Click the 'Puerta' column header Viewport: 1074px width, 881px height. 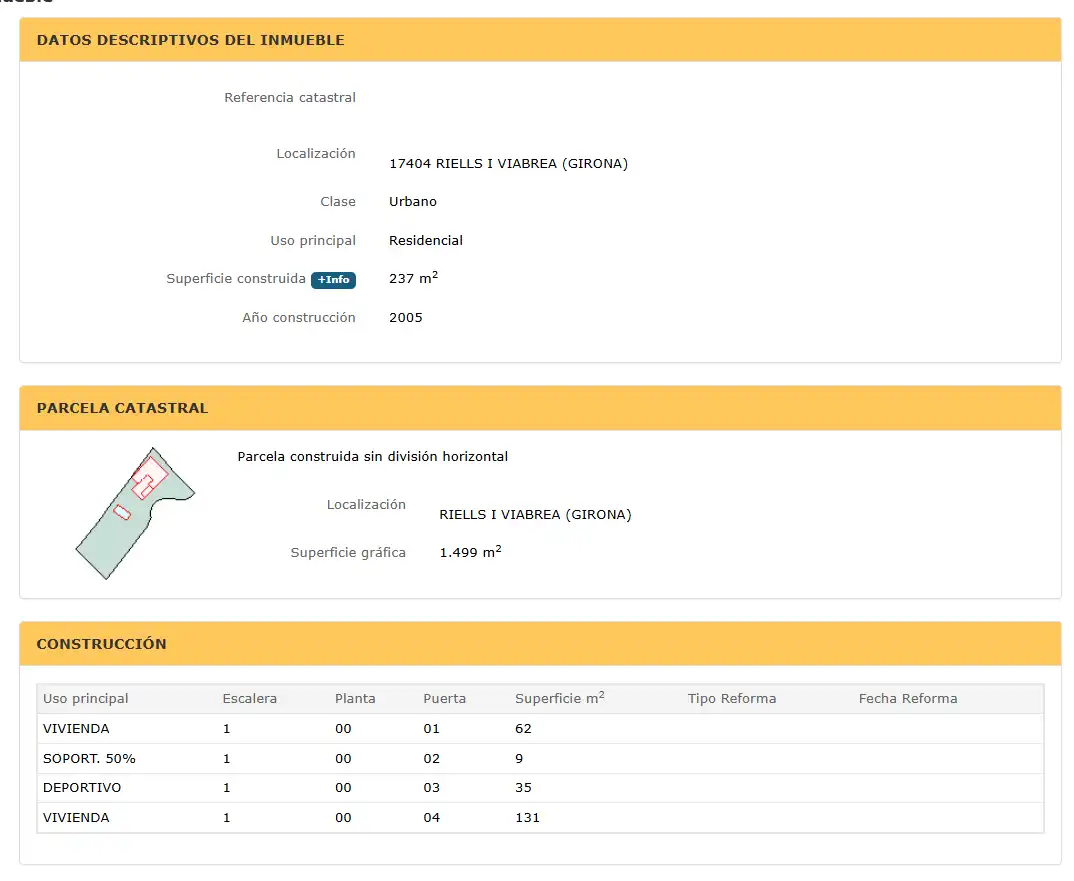coord(445,699)
